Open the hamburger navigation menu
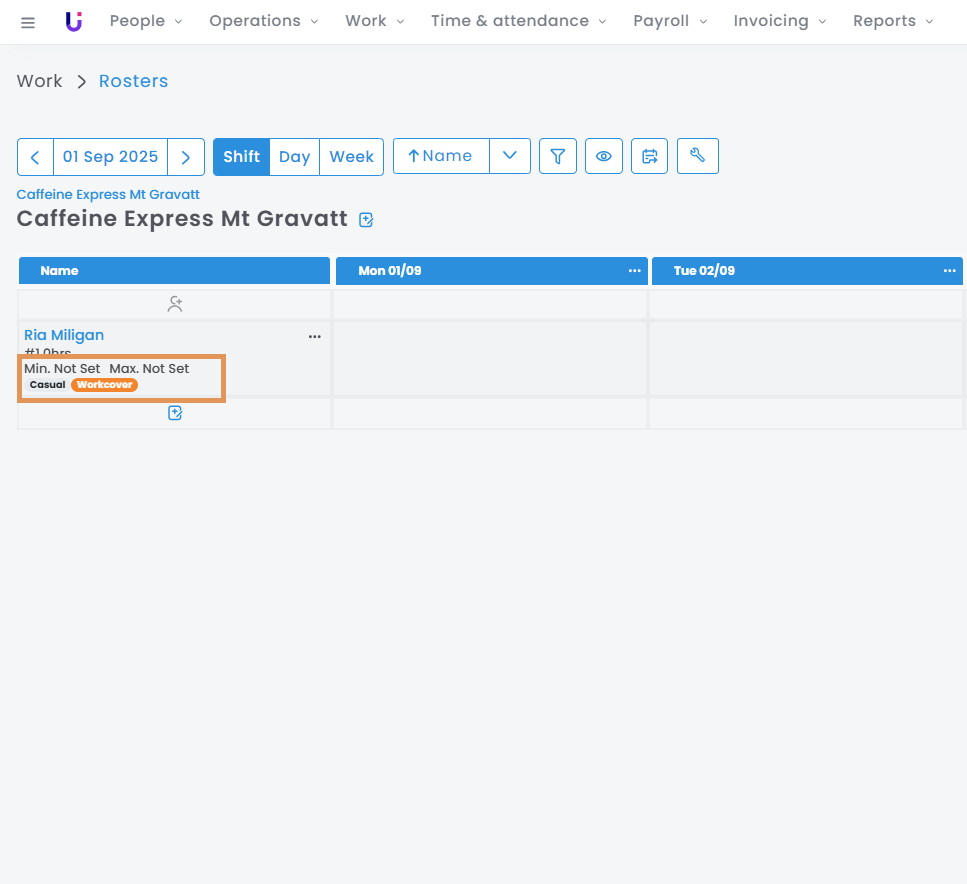Viewport: 967px width, 884px height. tap(28, 22)
